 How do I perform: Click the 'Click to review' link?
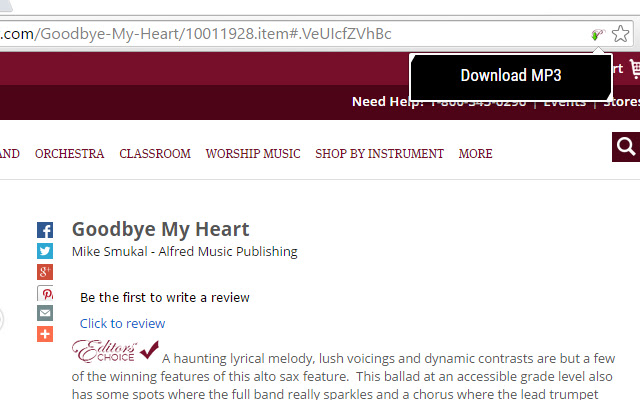[122, 324]
